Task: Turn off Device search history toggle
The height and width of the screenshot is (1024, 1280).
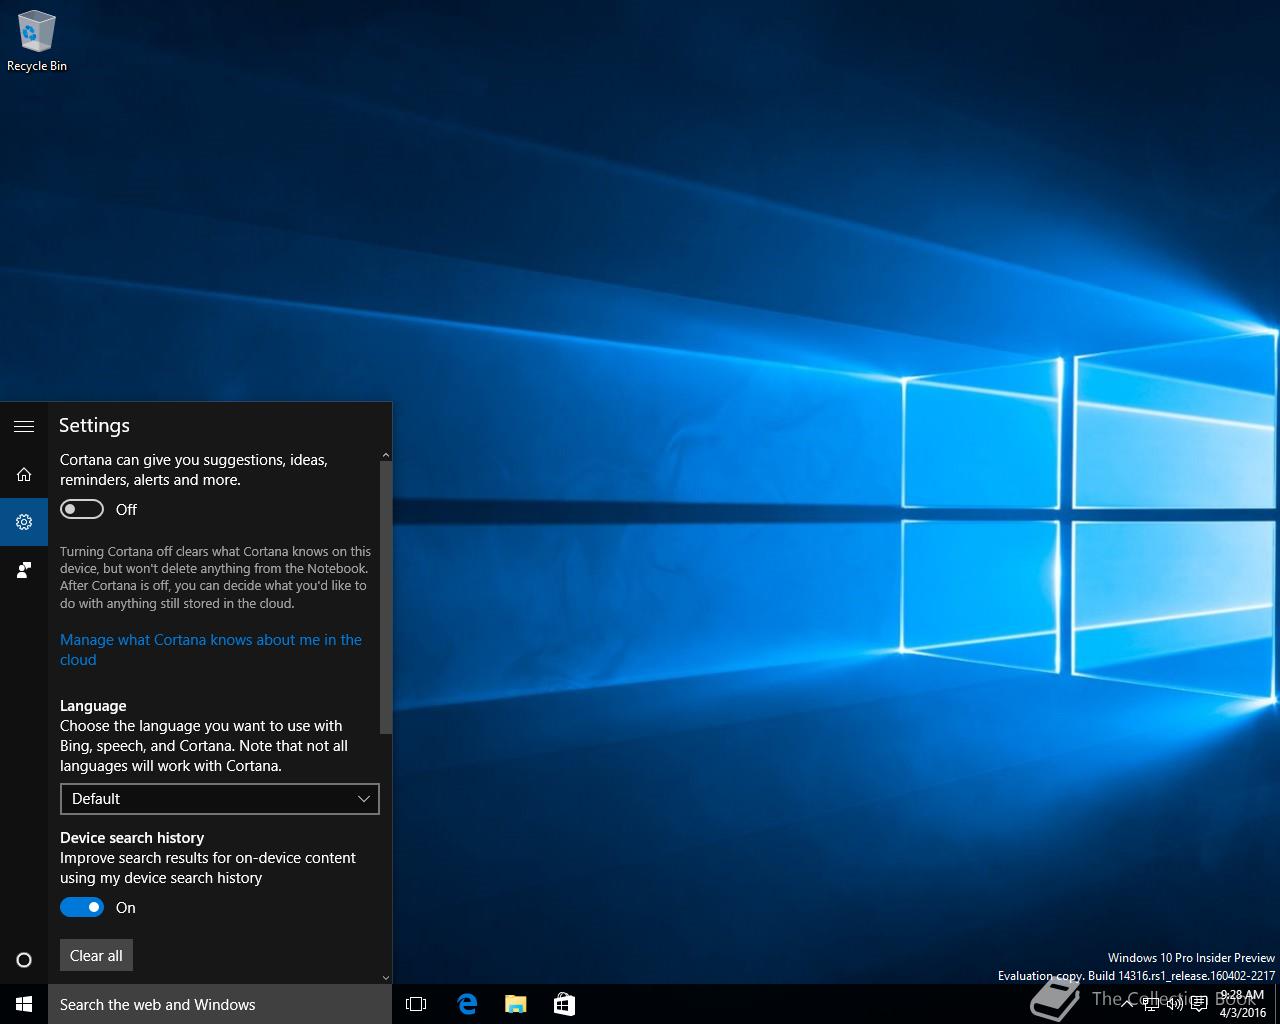Action: coord(82,907)
